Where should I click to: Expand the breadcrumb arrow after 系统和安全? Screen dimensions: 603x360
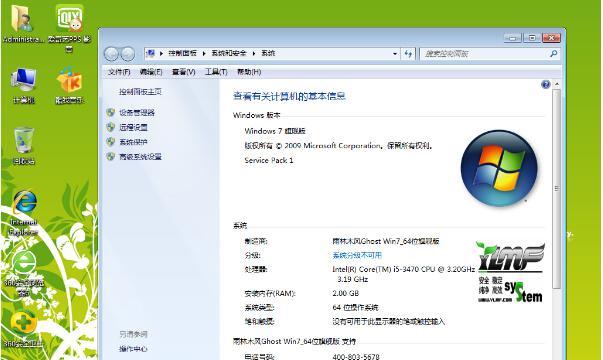(254, 53)
